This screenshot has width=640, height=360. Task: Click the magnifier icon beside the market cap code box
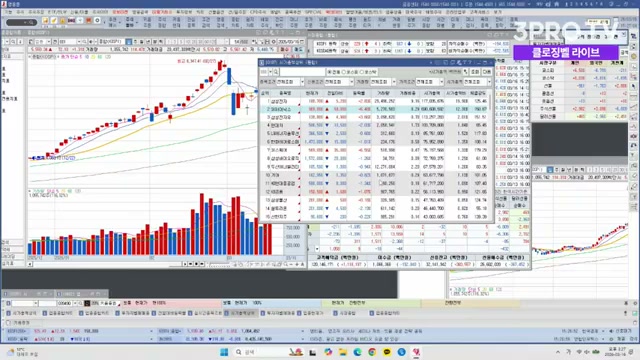(x=276, y=72)
